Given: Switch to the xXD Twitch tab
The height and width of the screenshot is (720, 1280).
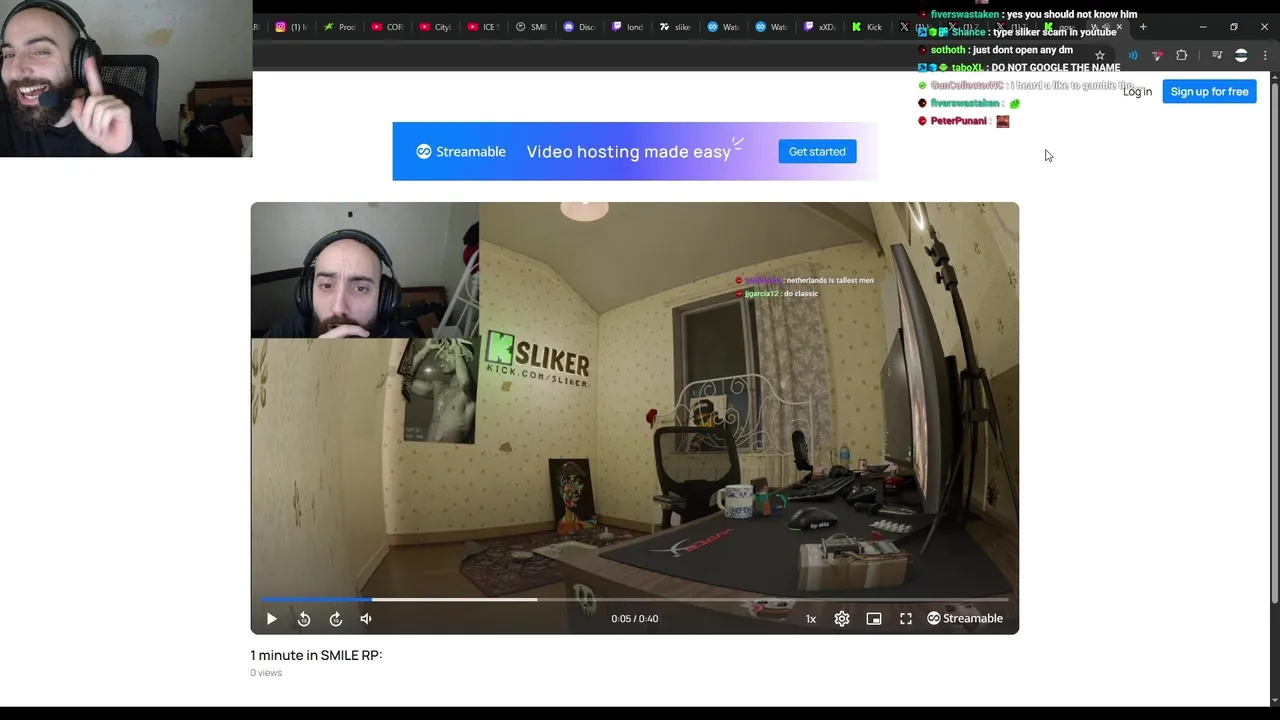Looking at the screenshot, I should (x=819, y=27).
